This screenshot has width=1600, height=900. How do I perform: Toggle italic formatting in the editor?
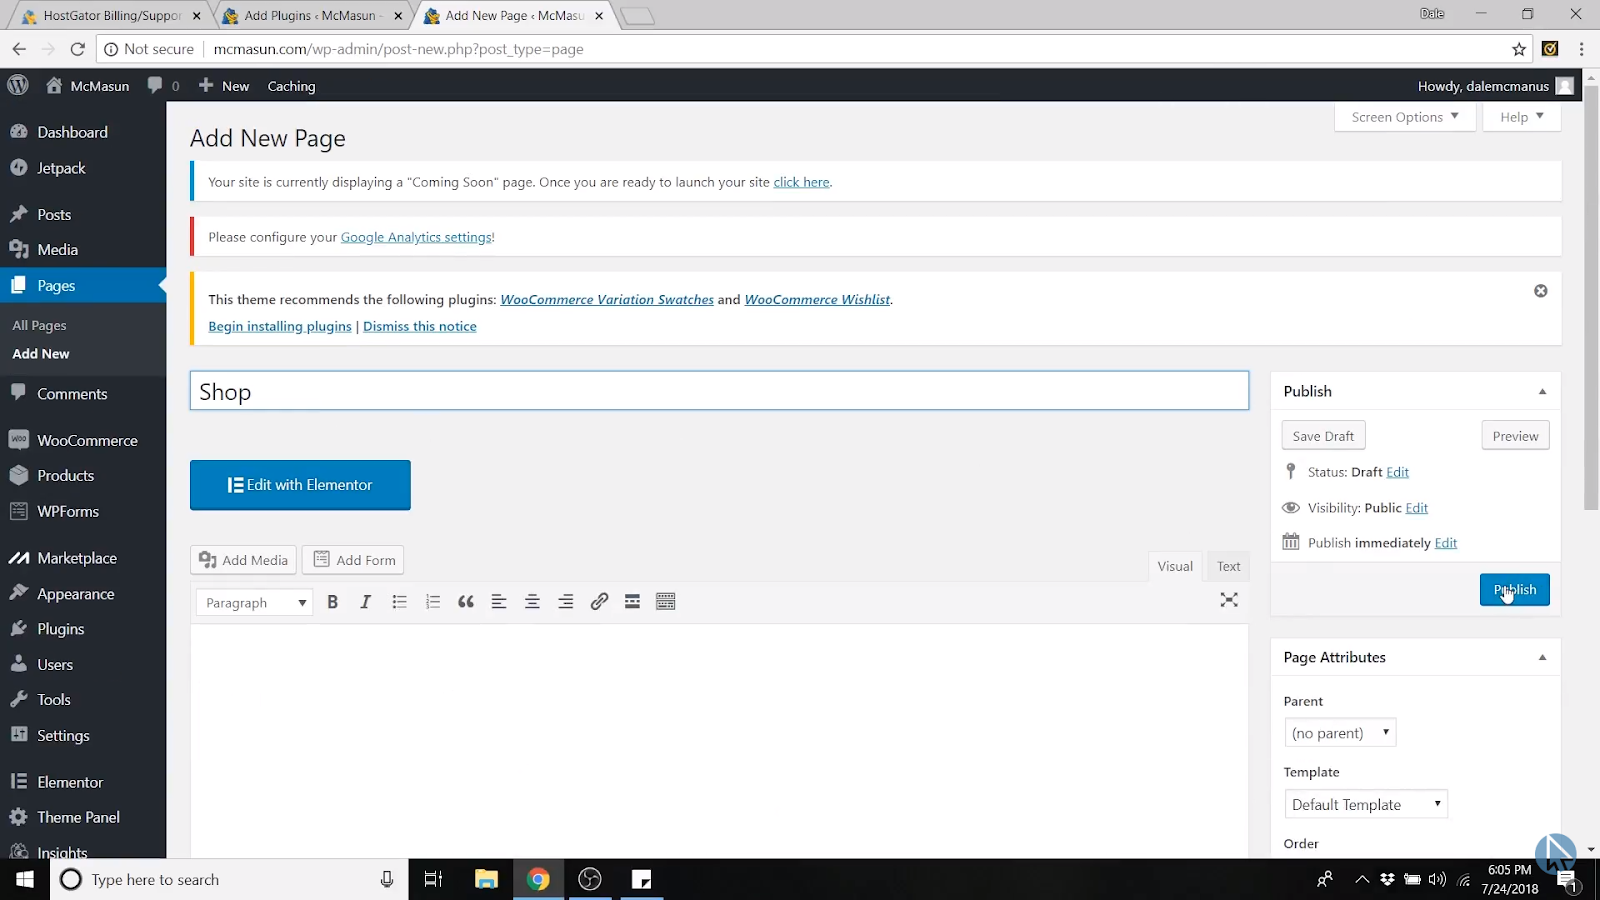[366, 602]
